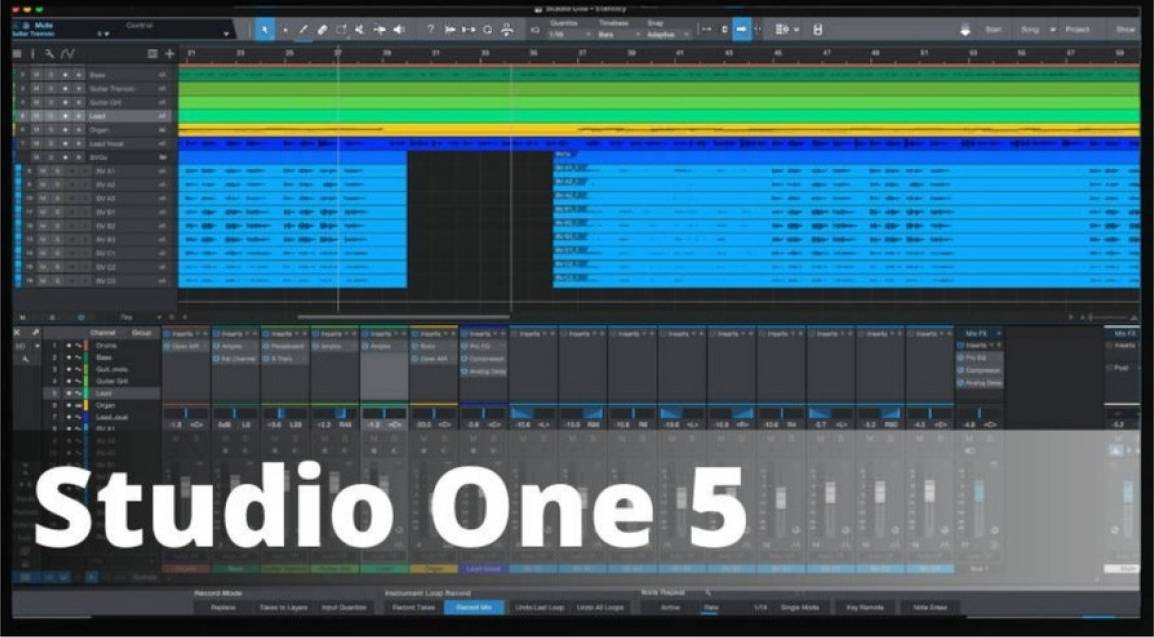This screenshot has height=638, width=1154.
Task: Click Undo All Loops button
Action: (600, 608)
